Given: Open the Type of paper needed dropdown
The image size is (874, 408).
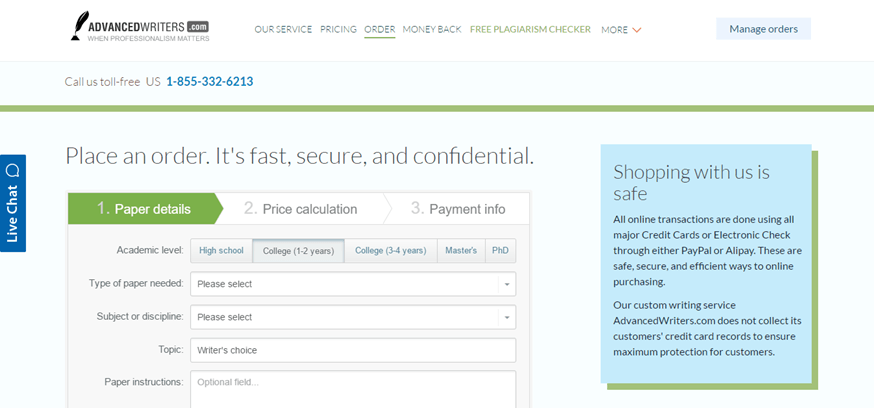Looking at the screenshot, I should (353, 284).
